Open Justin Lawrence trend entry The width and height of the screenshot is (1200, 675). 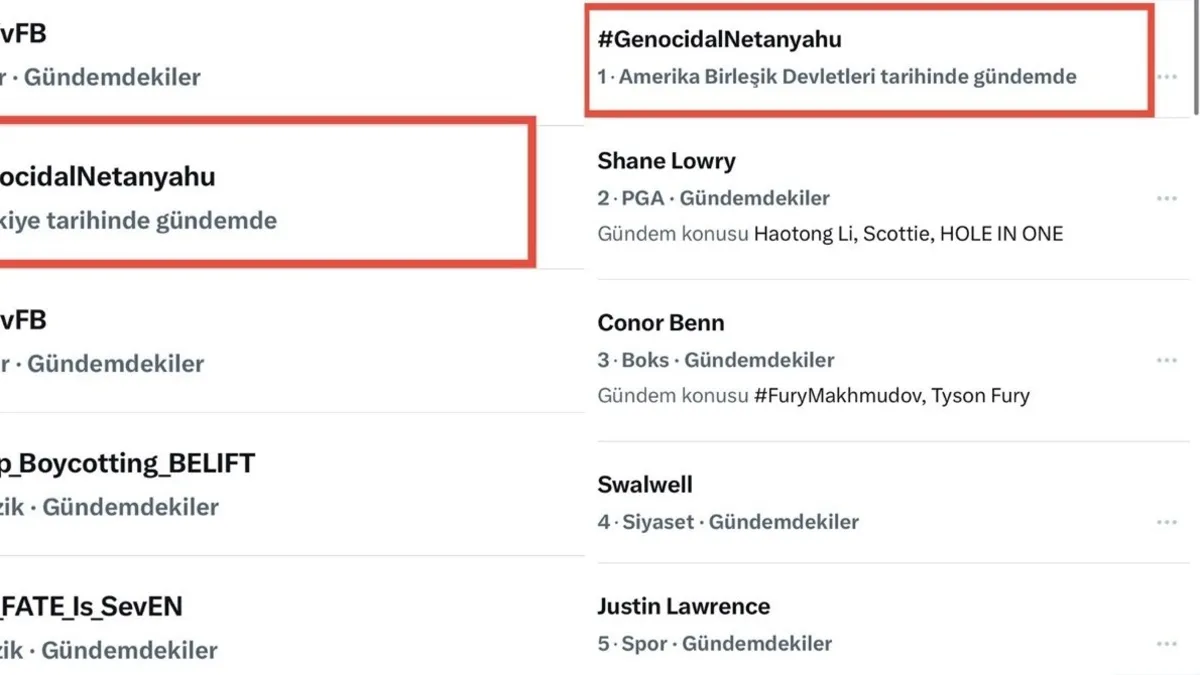click(683, 607)
